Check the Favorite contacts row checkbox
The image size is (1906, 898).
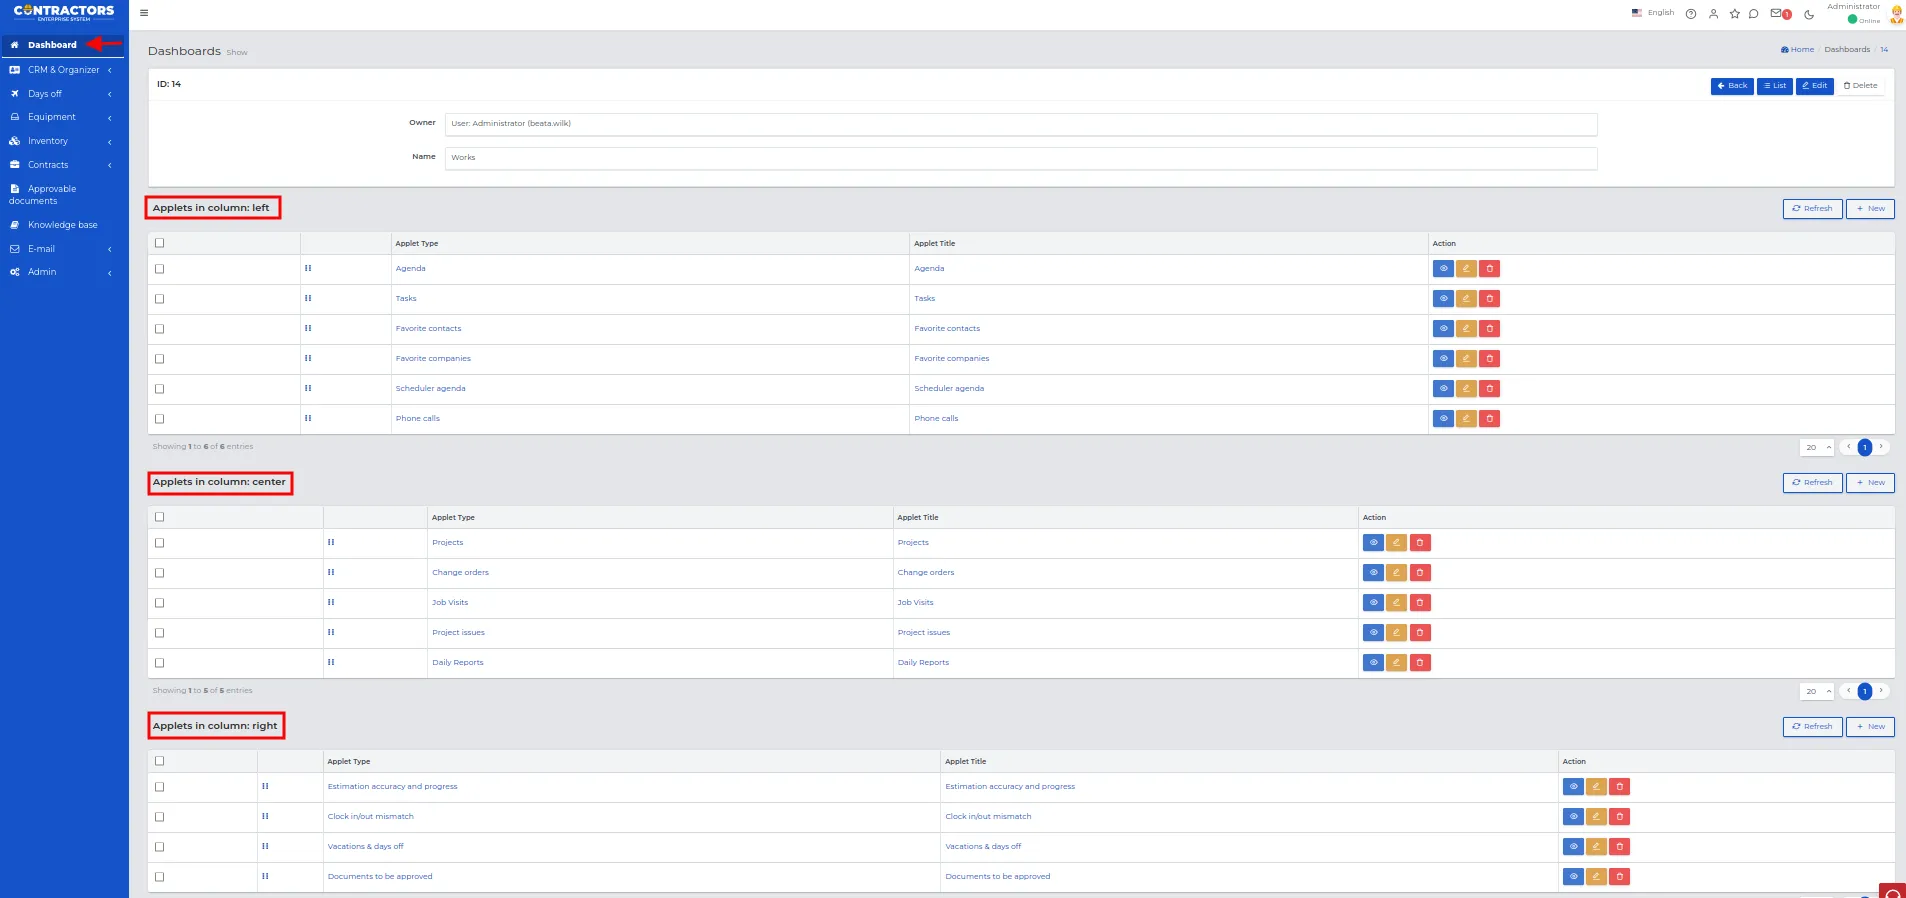(x=160, y=329)
